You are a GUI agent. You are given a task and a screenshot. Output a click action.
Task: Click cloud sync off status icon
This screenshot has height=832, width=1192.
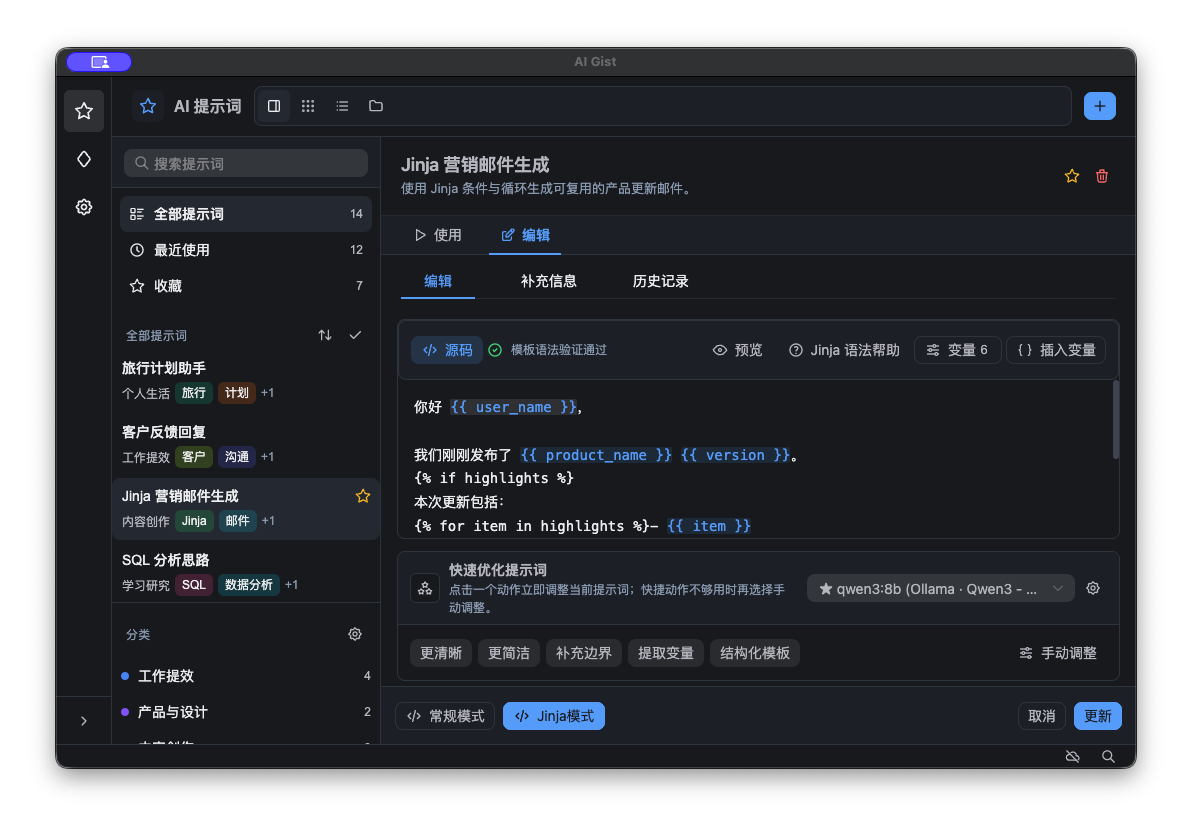1073,757
